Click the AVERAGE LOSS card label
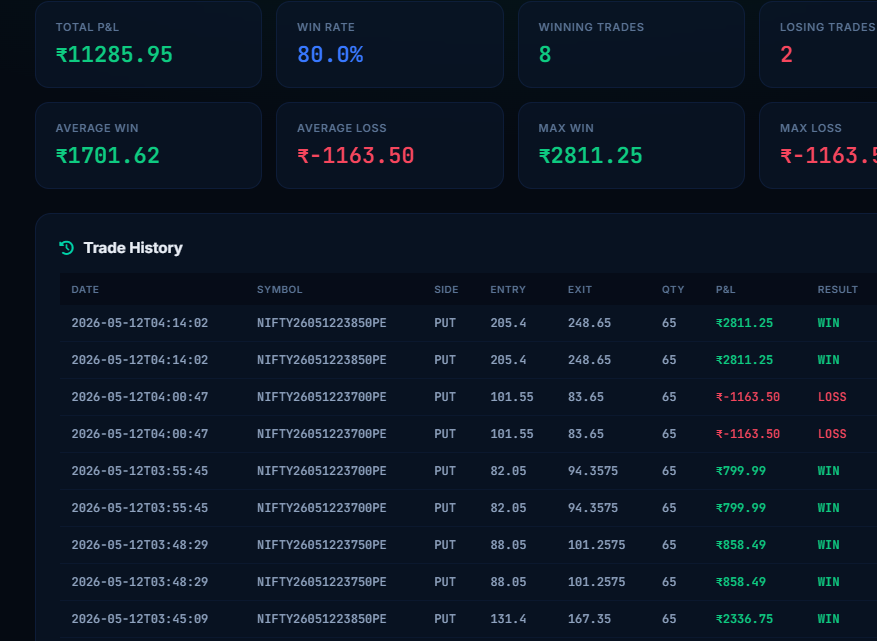Image resolution: width=877 pixels, height=641 pixels. [x=342, y=128]
